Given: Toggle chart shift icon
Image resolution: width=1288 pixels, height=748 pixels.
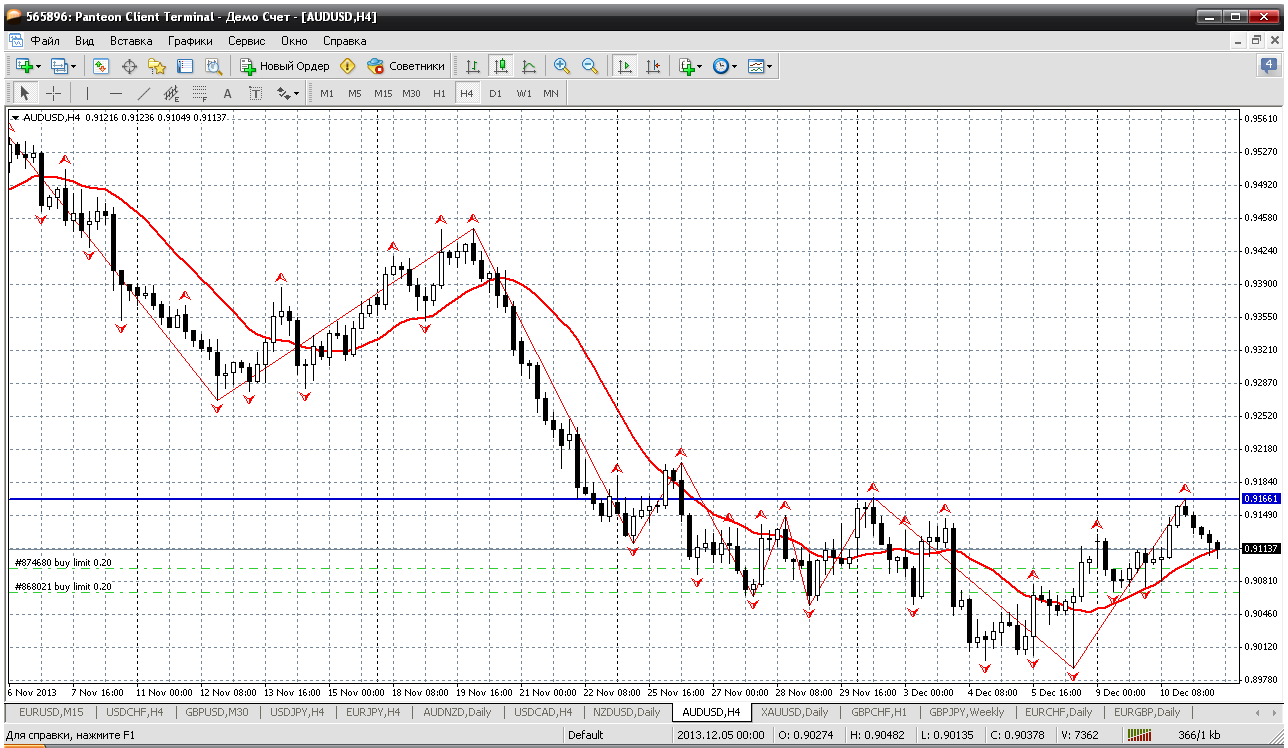Looking at the screenshot, I should [653, 66].
